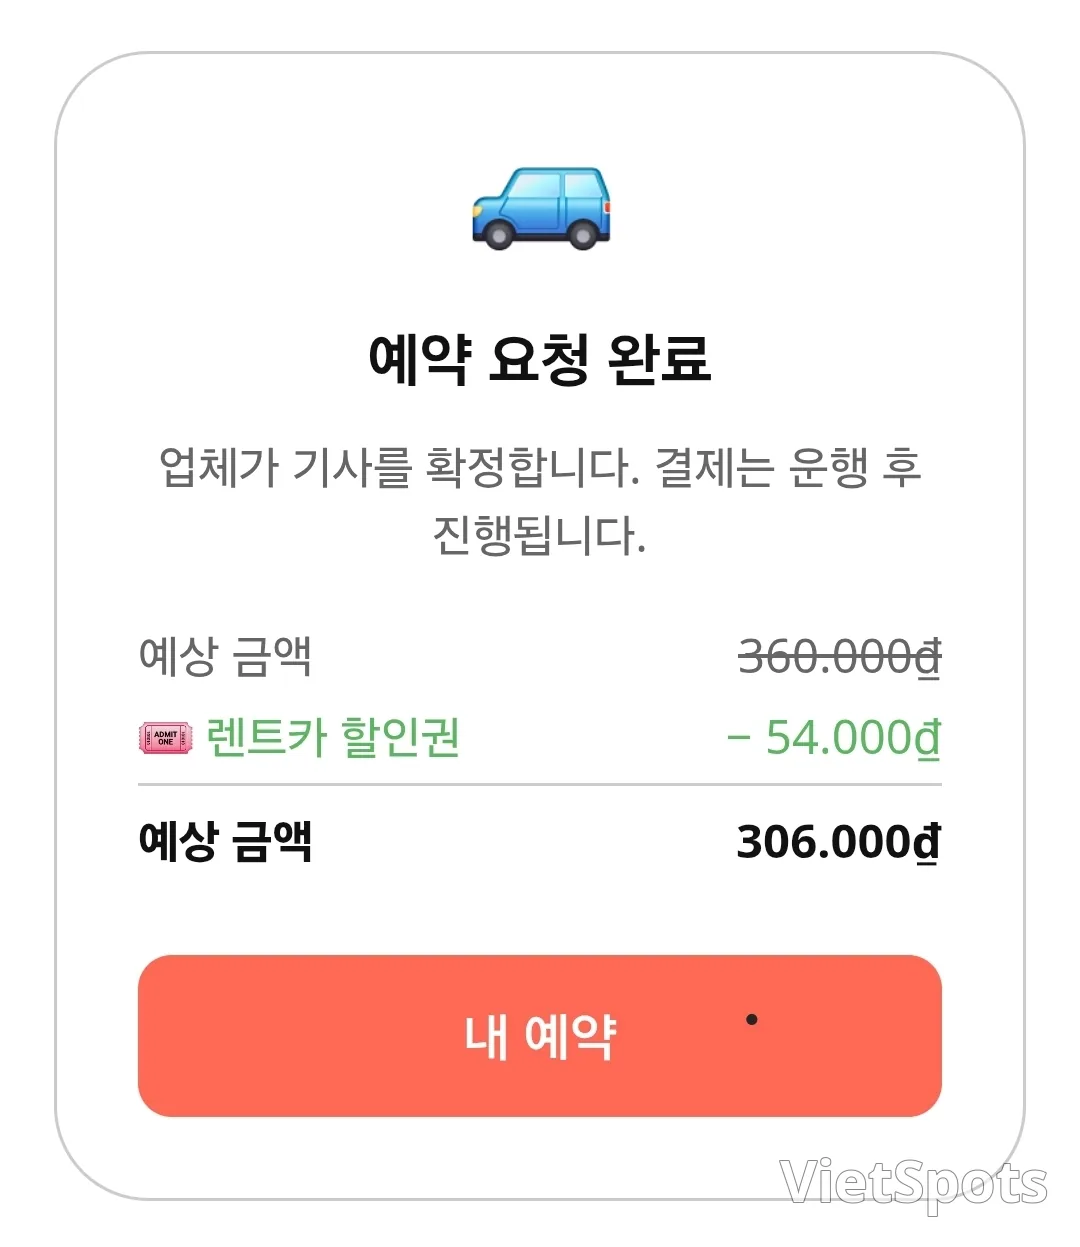Viewport: 1080px width, 1247px height.
Task: Click the gray divider line above the total
Action: point(540,785)
